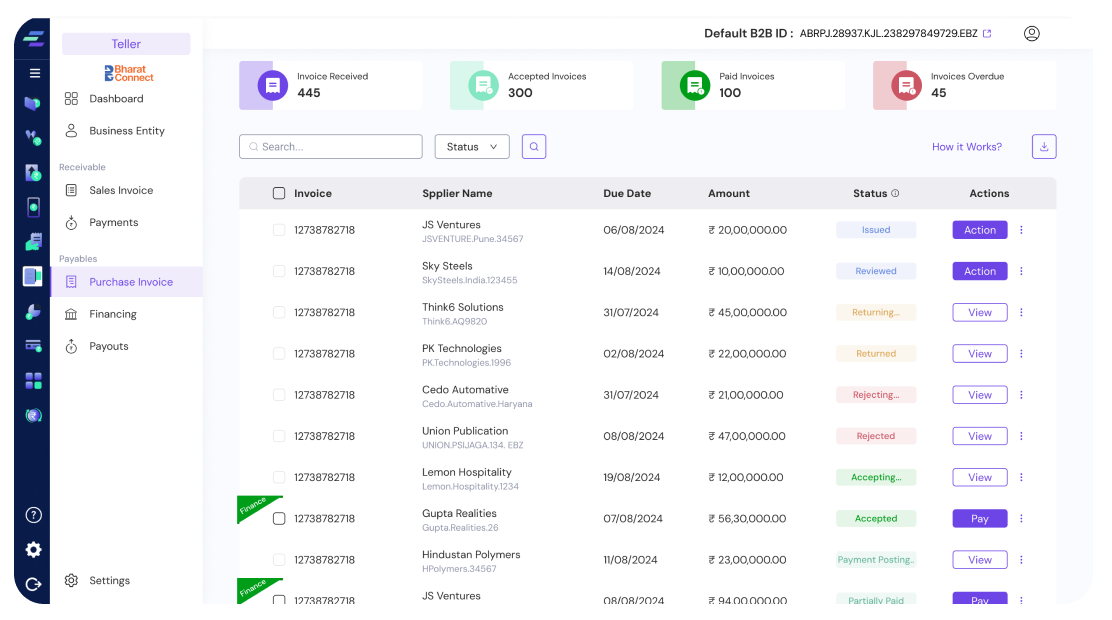Open external link icon beside B2B ID

point(987,34)
